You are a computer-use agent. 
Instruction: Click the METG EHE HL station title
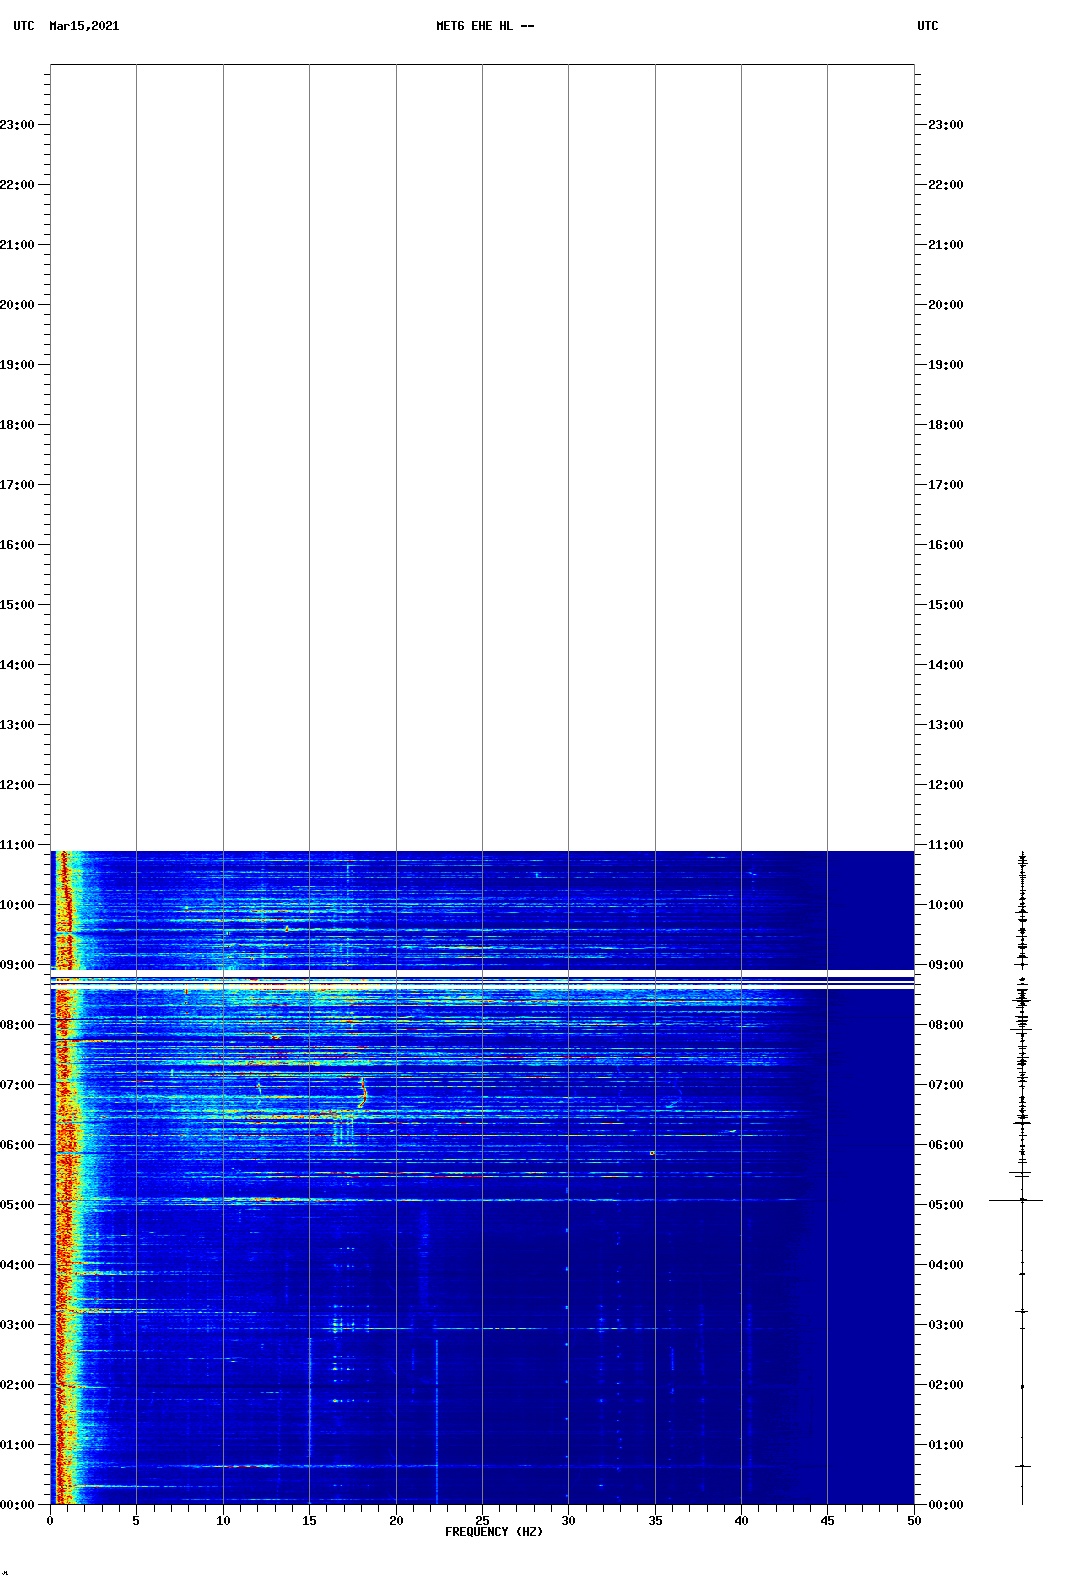[x=485, y=26]
